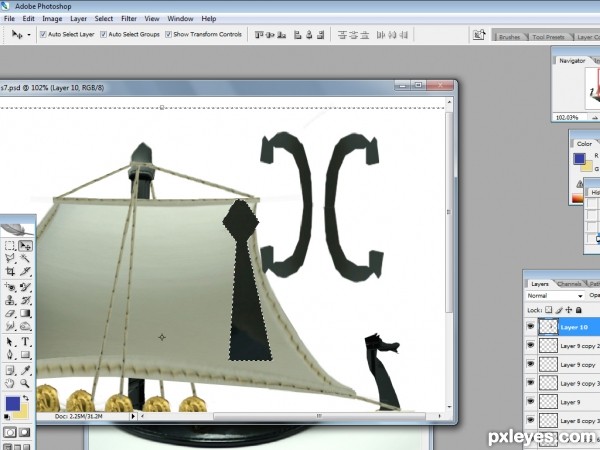The image size is (600, 450).
Task: Open the Filter menu
Action: click(x=129, y=18)
